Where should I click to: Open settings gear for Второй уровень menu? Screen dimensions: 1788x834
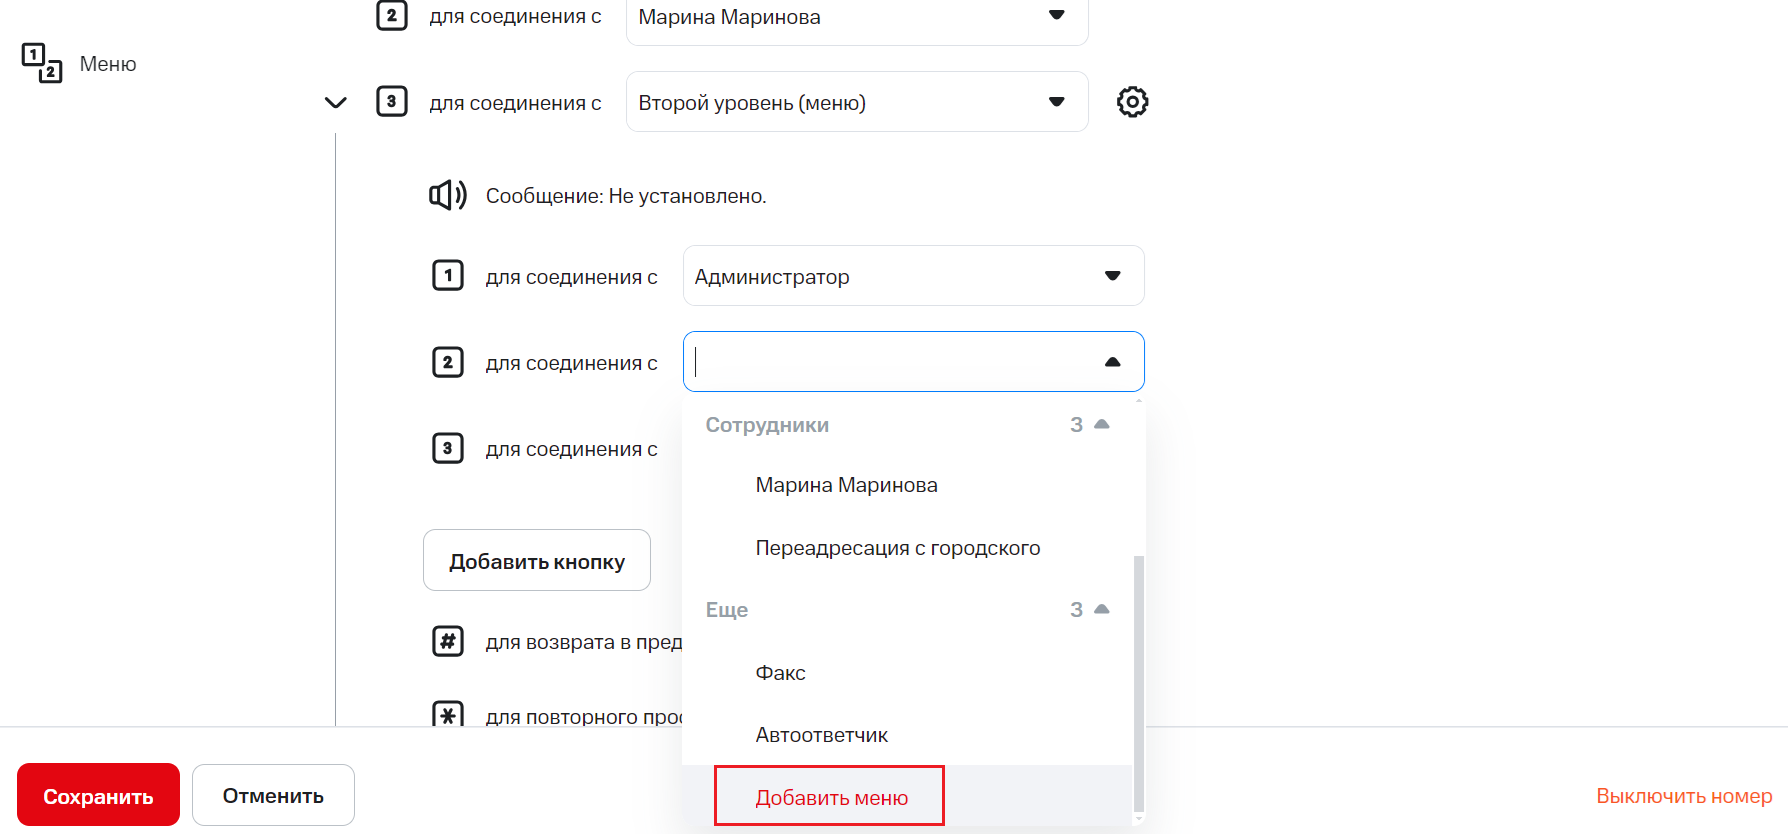[1132, 102]
